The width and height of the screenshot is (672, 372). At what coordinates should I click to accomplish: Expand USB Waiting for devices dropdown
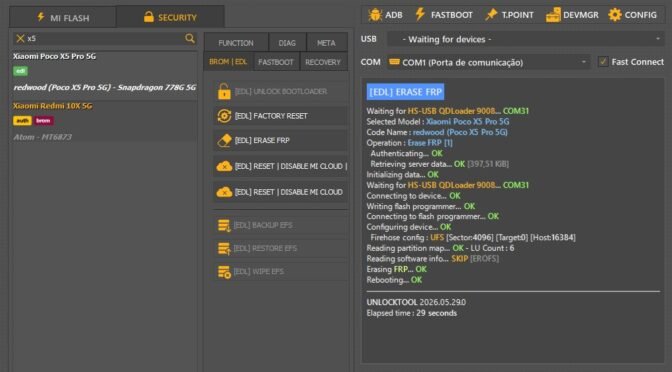point(525,39)
